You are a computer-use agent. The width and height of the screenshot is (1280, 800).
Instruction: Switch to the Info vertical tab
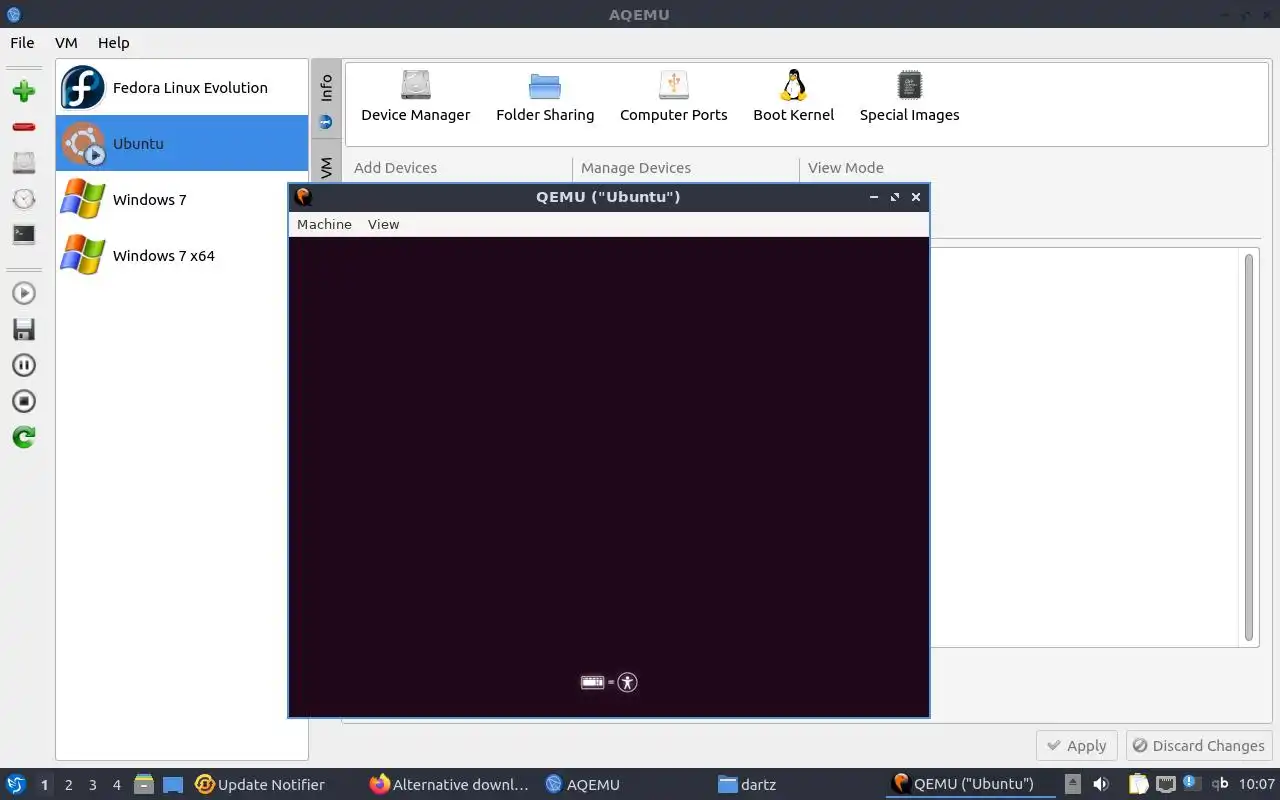pos(326,100)
